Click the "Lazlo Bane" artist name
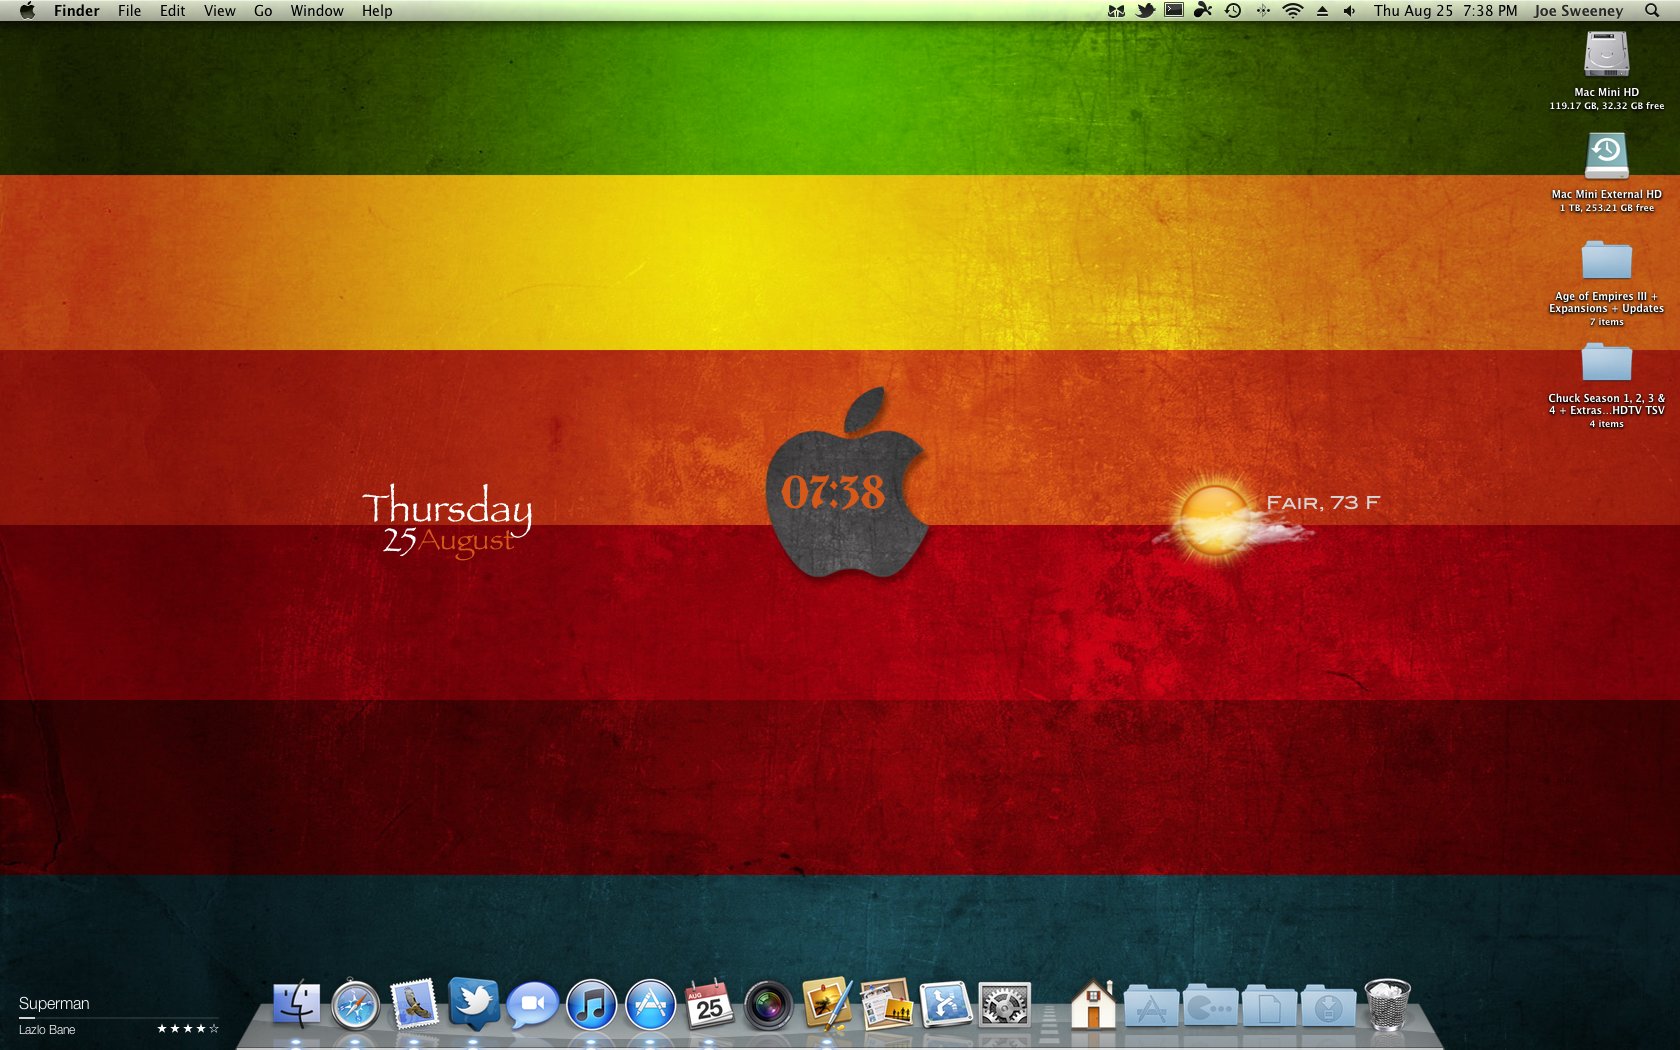This screenshot has height=1050, width=1680. pos(47,1030)
